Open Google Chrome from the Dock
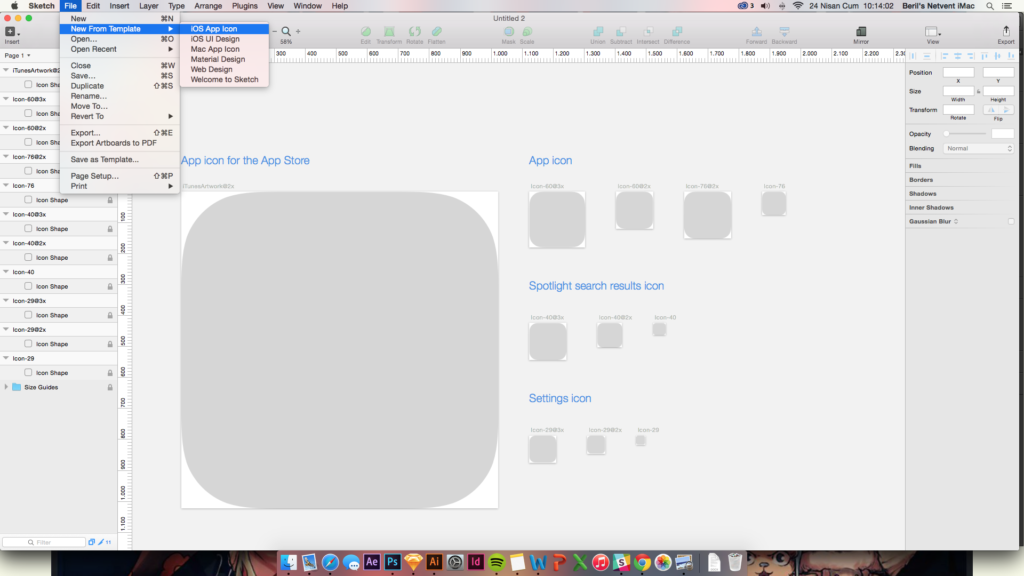The height and width of the screenshot is (576, 1024). click(x=642, y=562)
